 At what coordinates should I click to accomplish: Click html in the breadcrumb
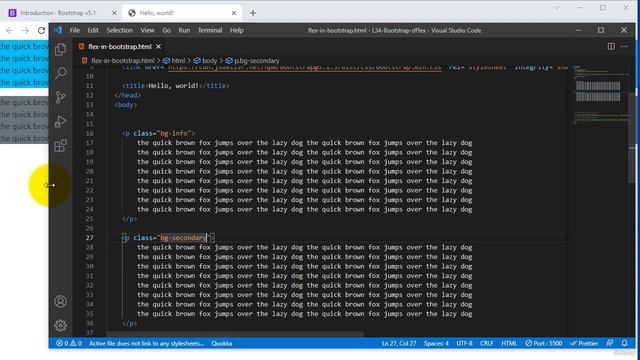pyautogui.click(x=178, y=61)
